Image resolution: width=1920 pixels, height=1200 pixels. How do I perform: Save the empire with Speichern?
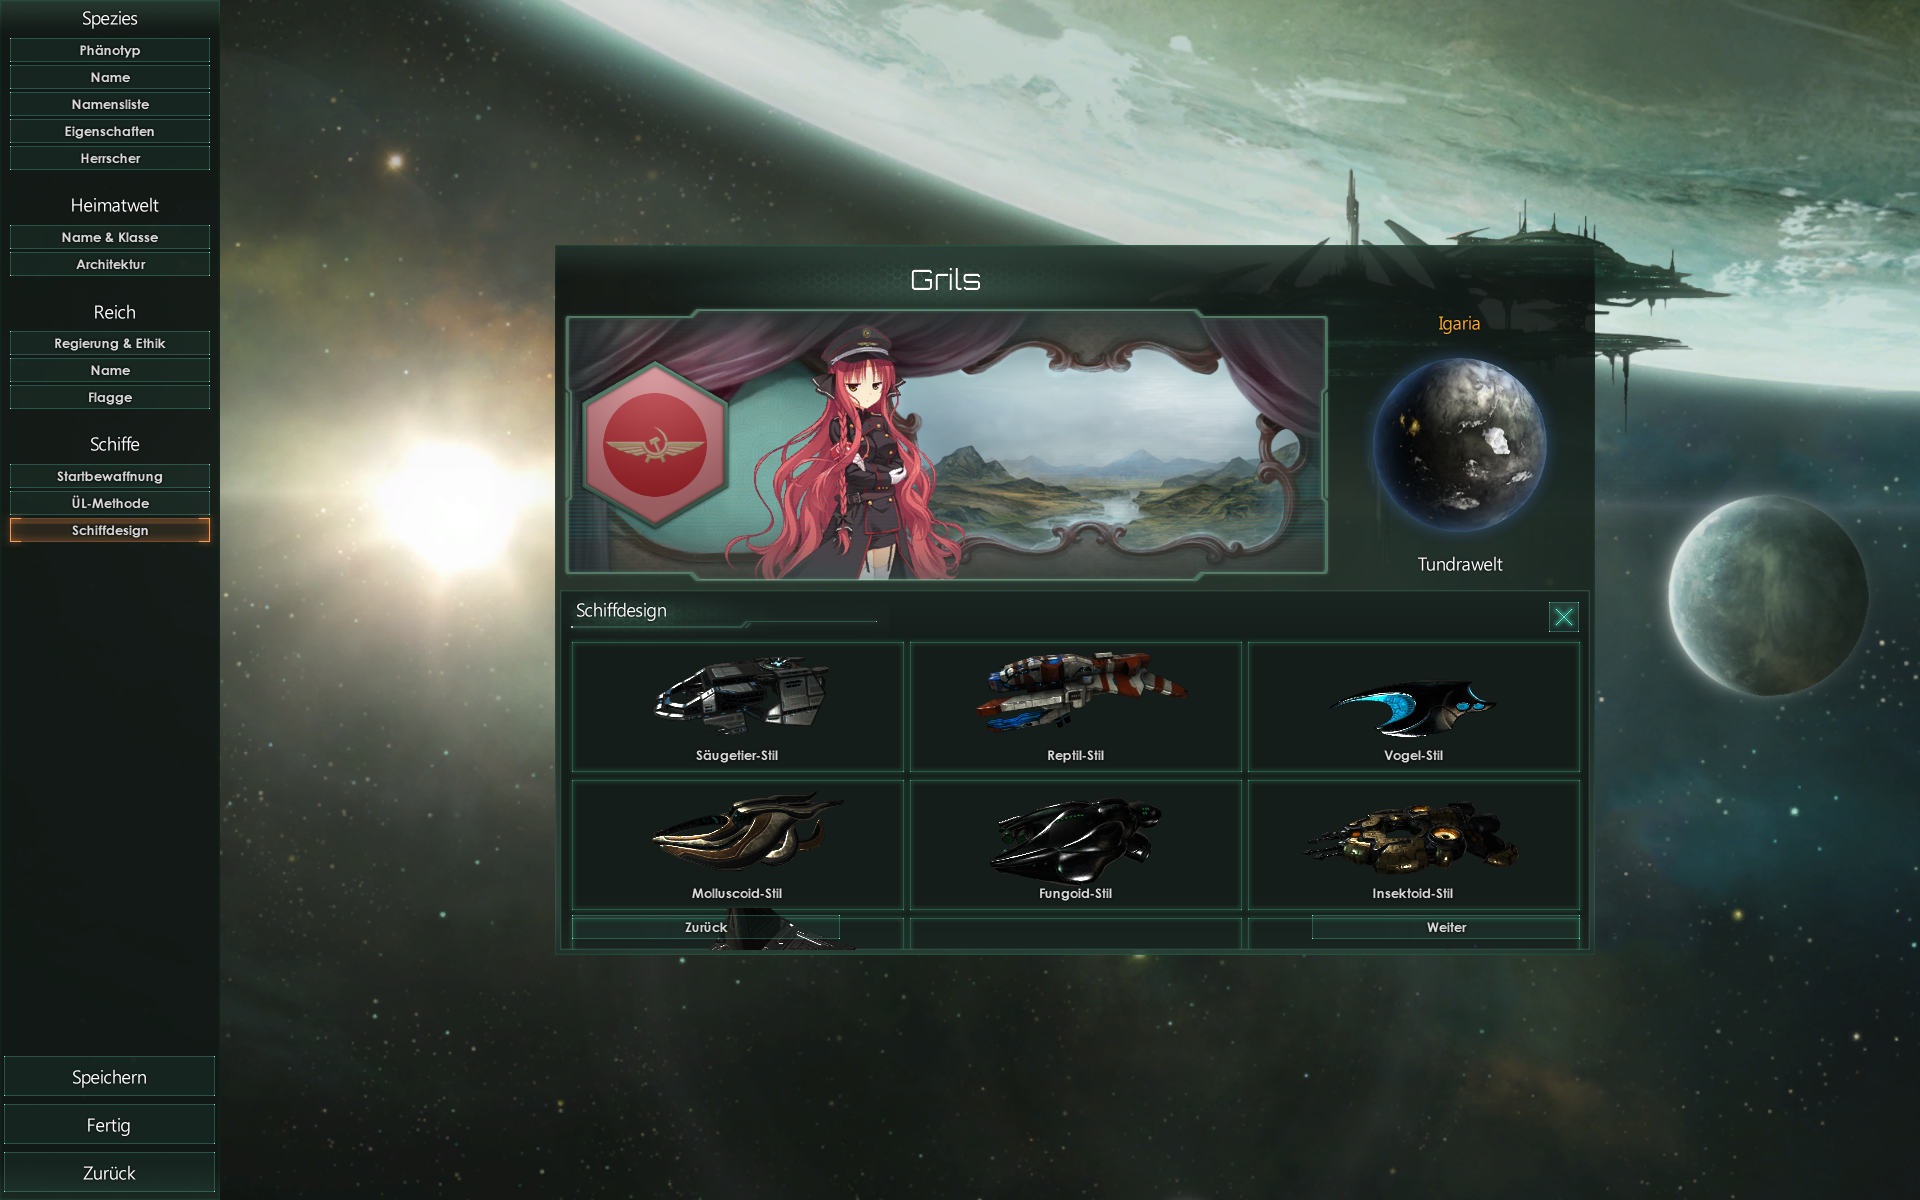click(109, 1077)
